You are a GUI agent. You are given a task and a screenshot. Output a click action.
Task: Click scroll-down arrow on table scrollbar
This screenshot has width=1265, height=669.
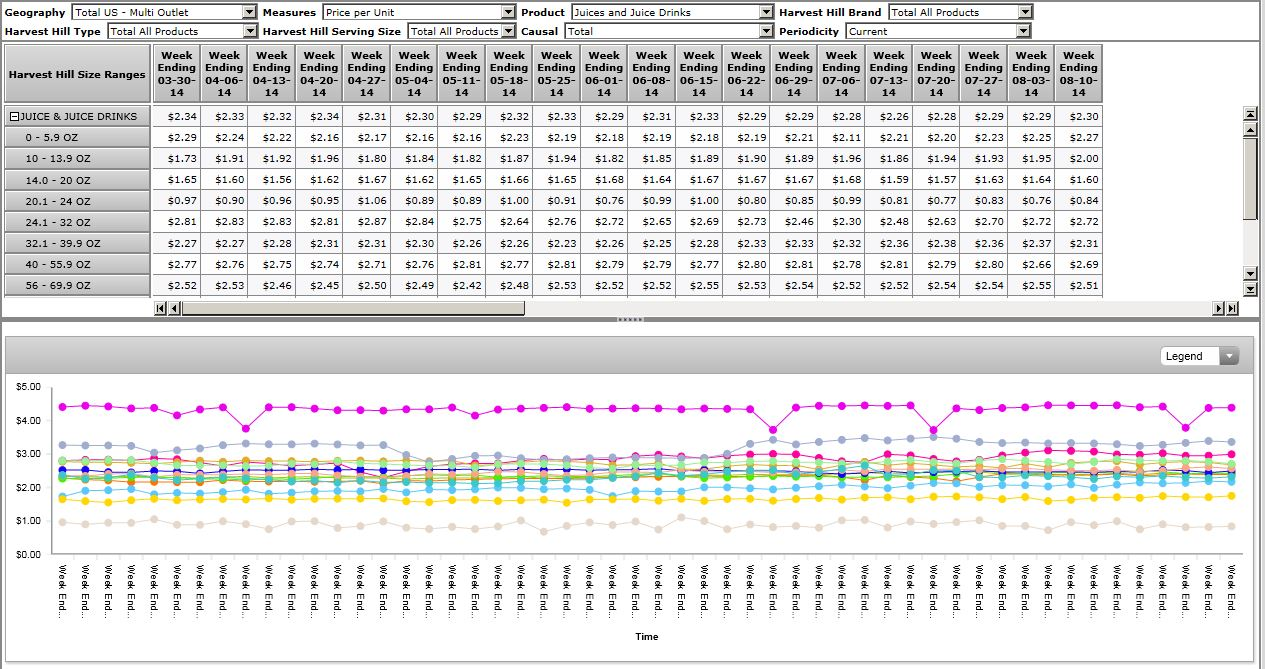pos(1250,273)
